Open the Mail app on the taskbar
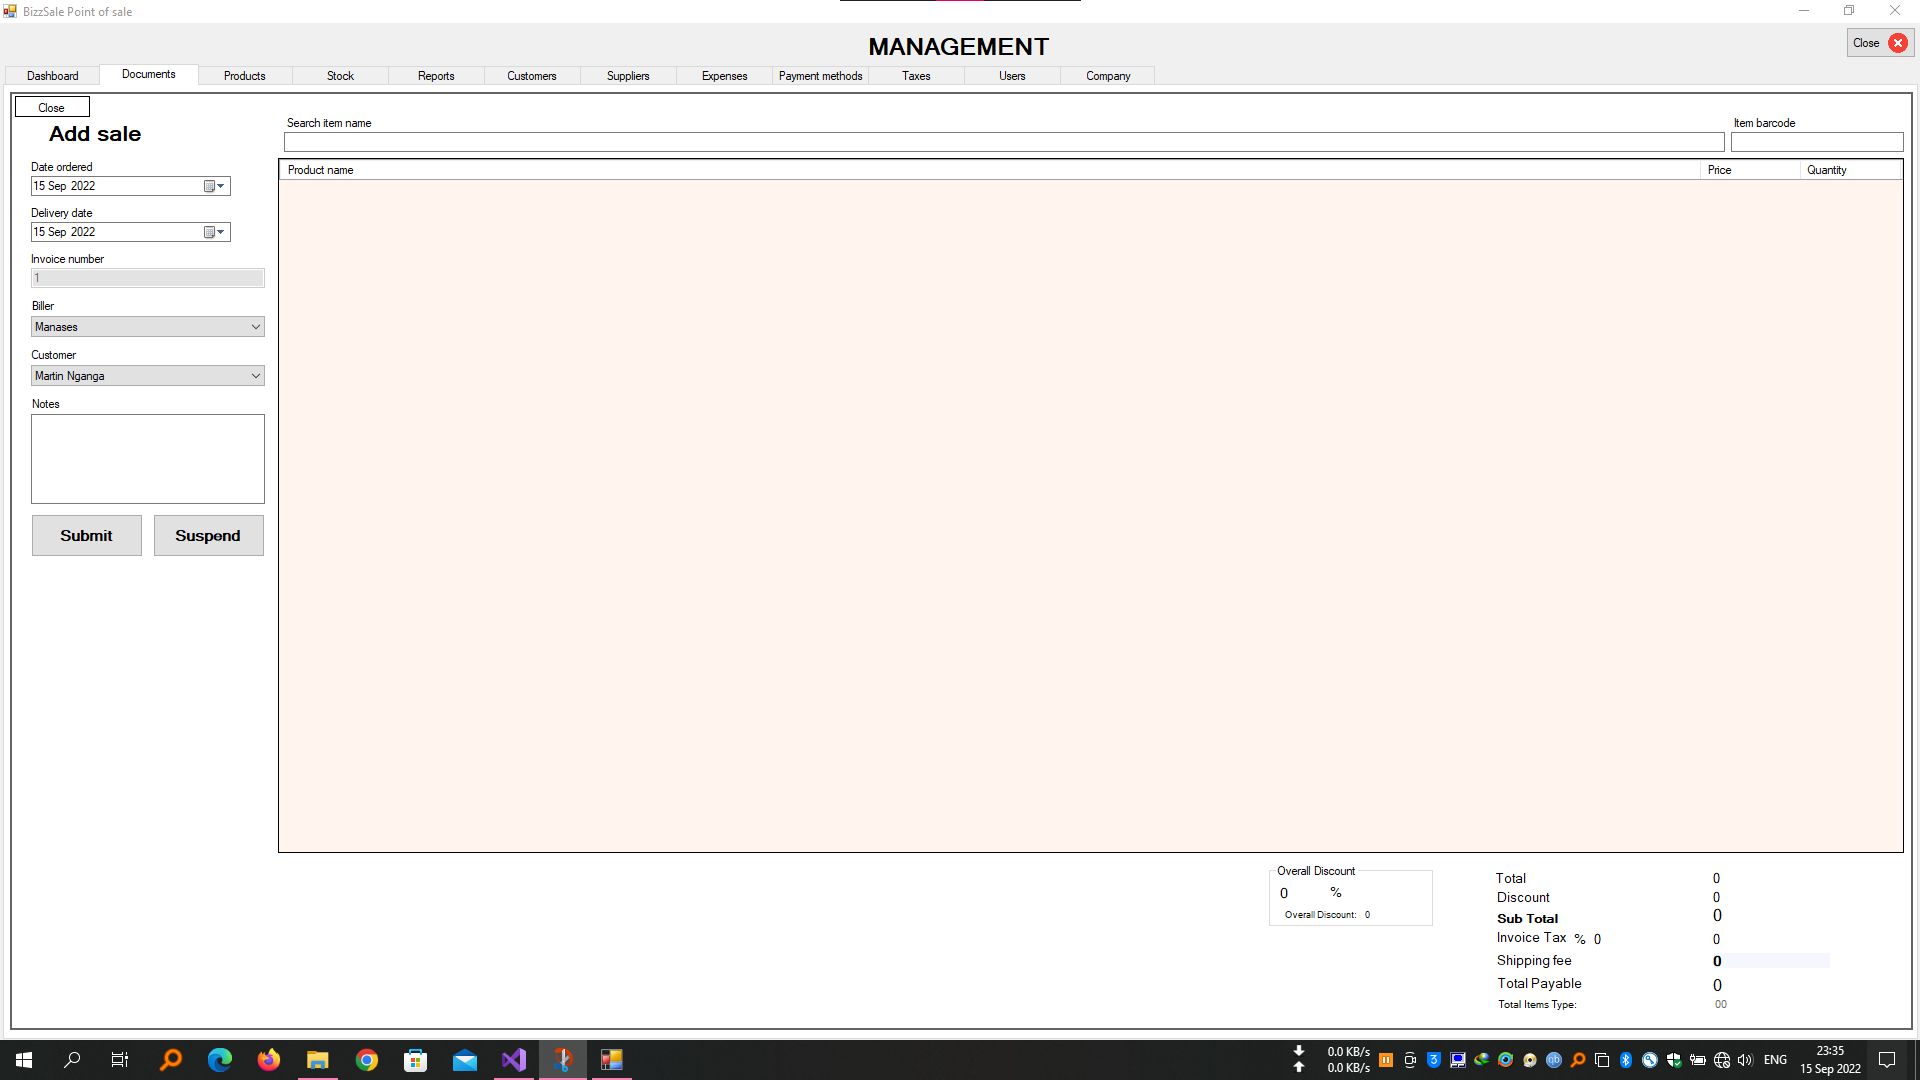The height and width of the screenshot is (1080, 1920). (x=465, y=1060)
